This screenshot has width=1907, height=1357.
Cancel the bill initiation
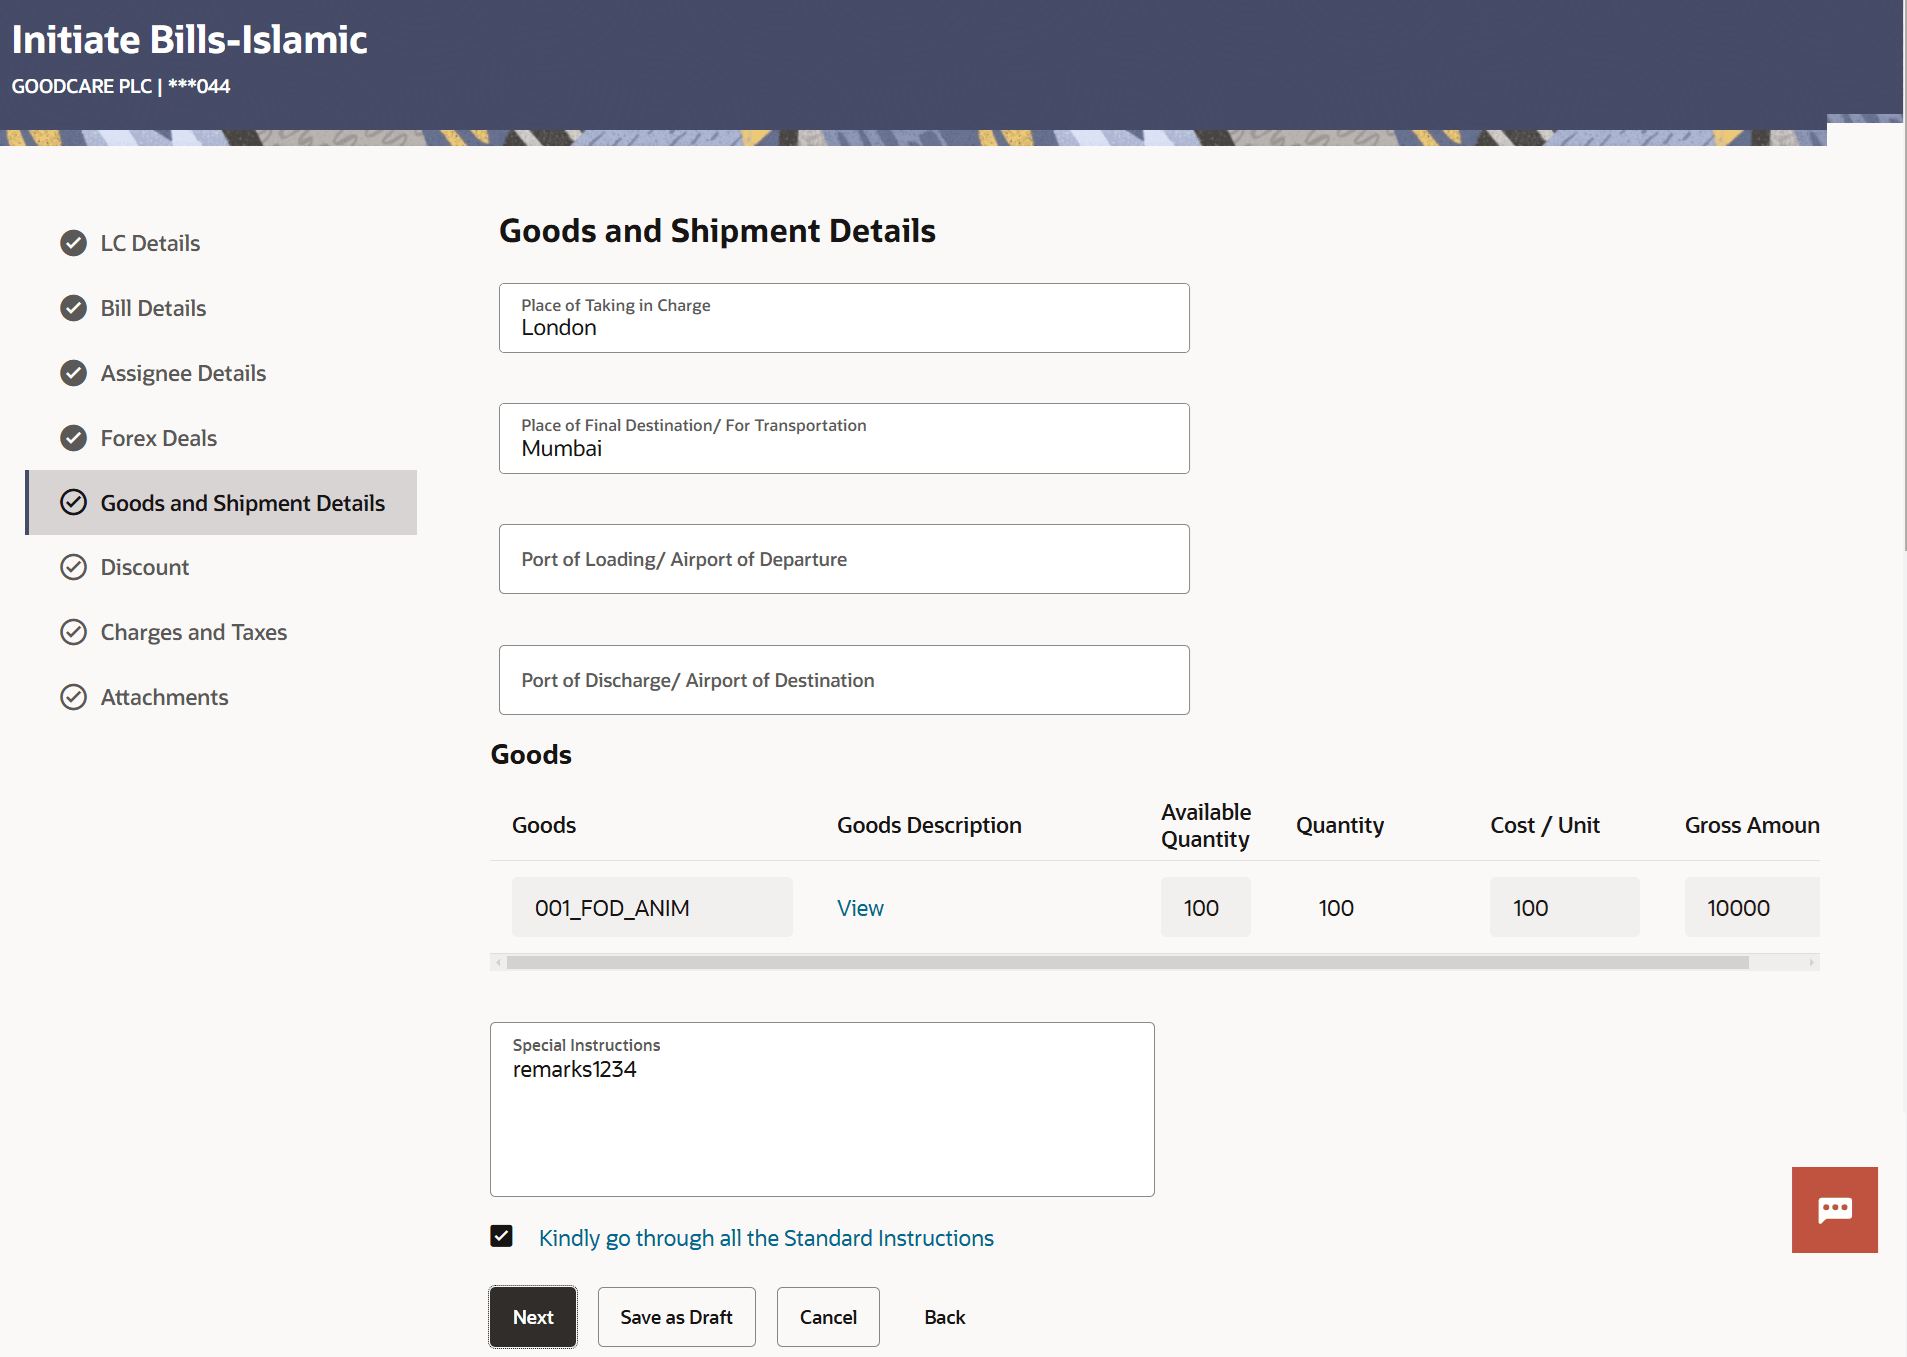[828, 1317]
